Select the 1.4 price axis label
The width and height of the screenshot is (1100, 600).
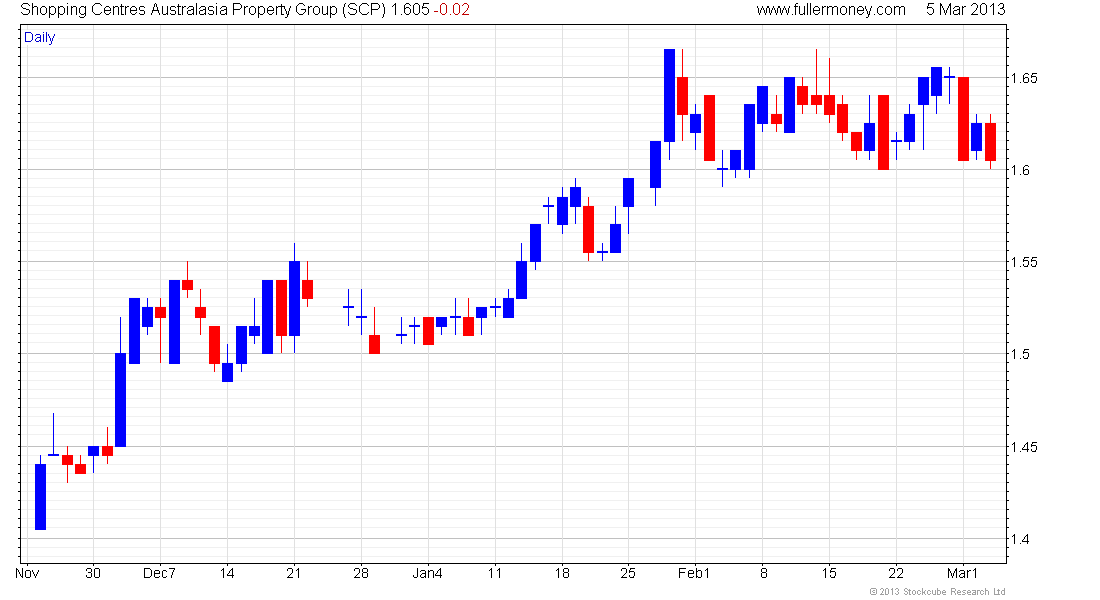tap(1020, 540)
